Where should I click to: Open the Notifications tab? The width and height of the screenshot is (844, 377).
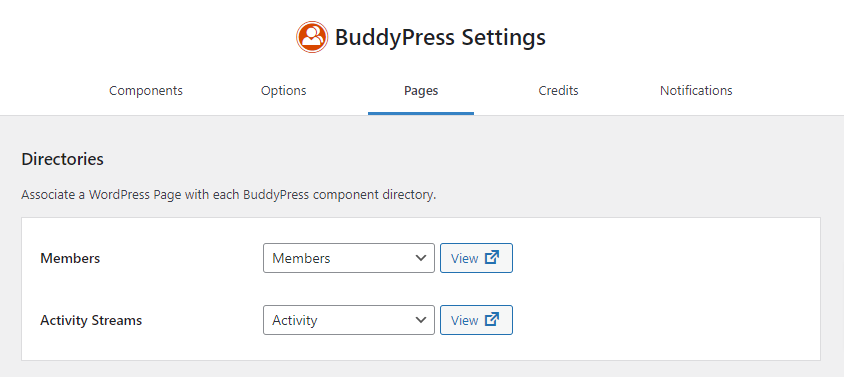(696, 90)
